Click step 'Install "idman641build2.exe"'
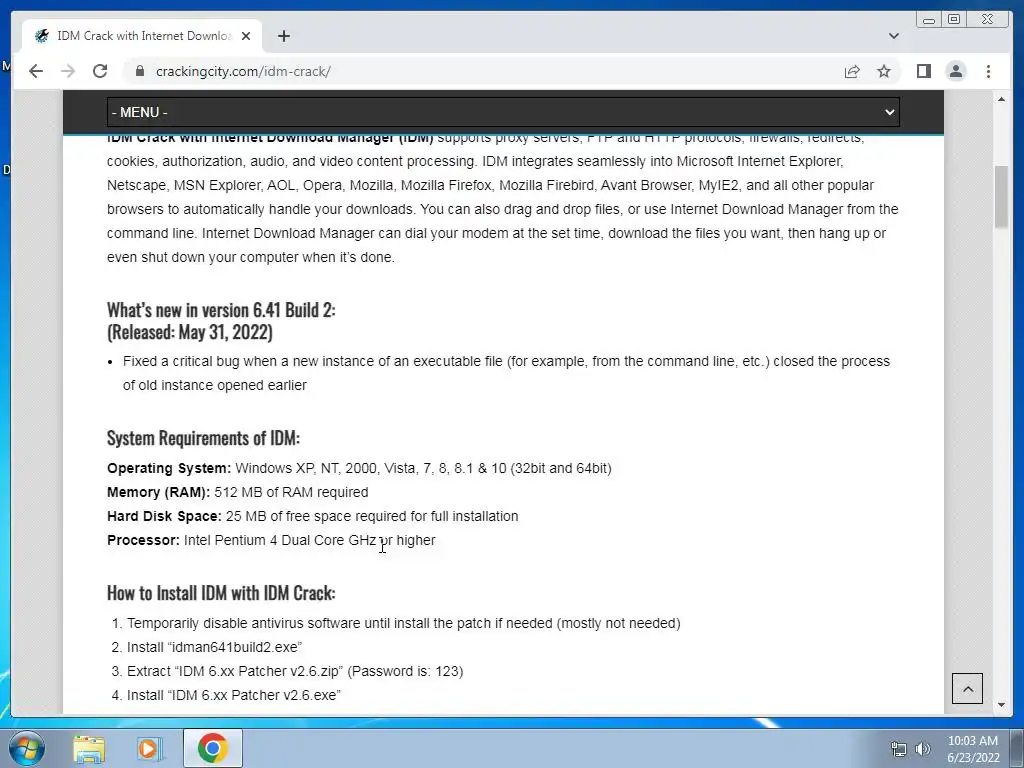The width and height of the screenshot is (1024, 768). pos(214,647)
